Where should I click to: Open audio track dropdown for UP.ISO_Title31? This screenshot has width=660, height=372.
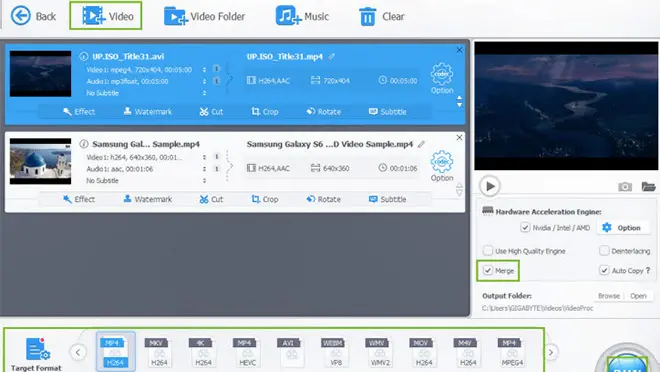pyautogui.click(x=205, y=81)
